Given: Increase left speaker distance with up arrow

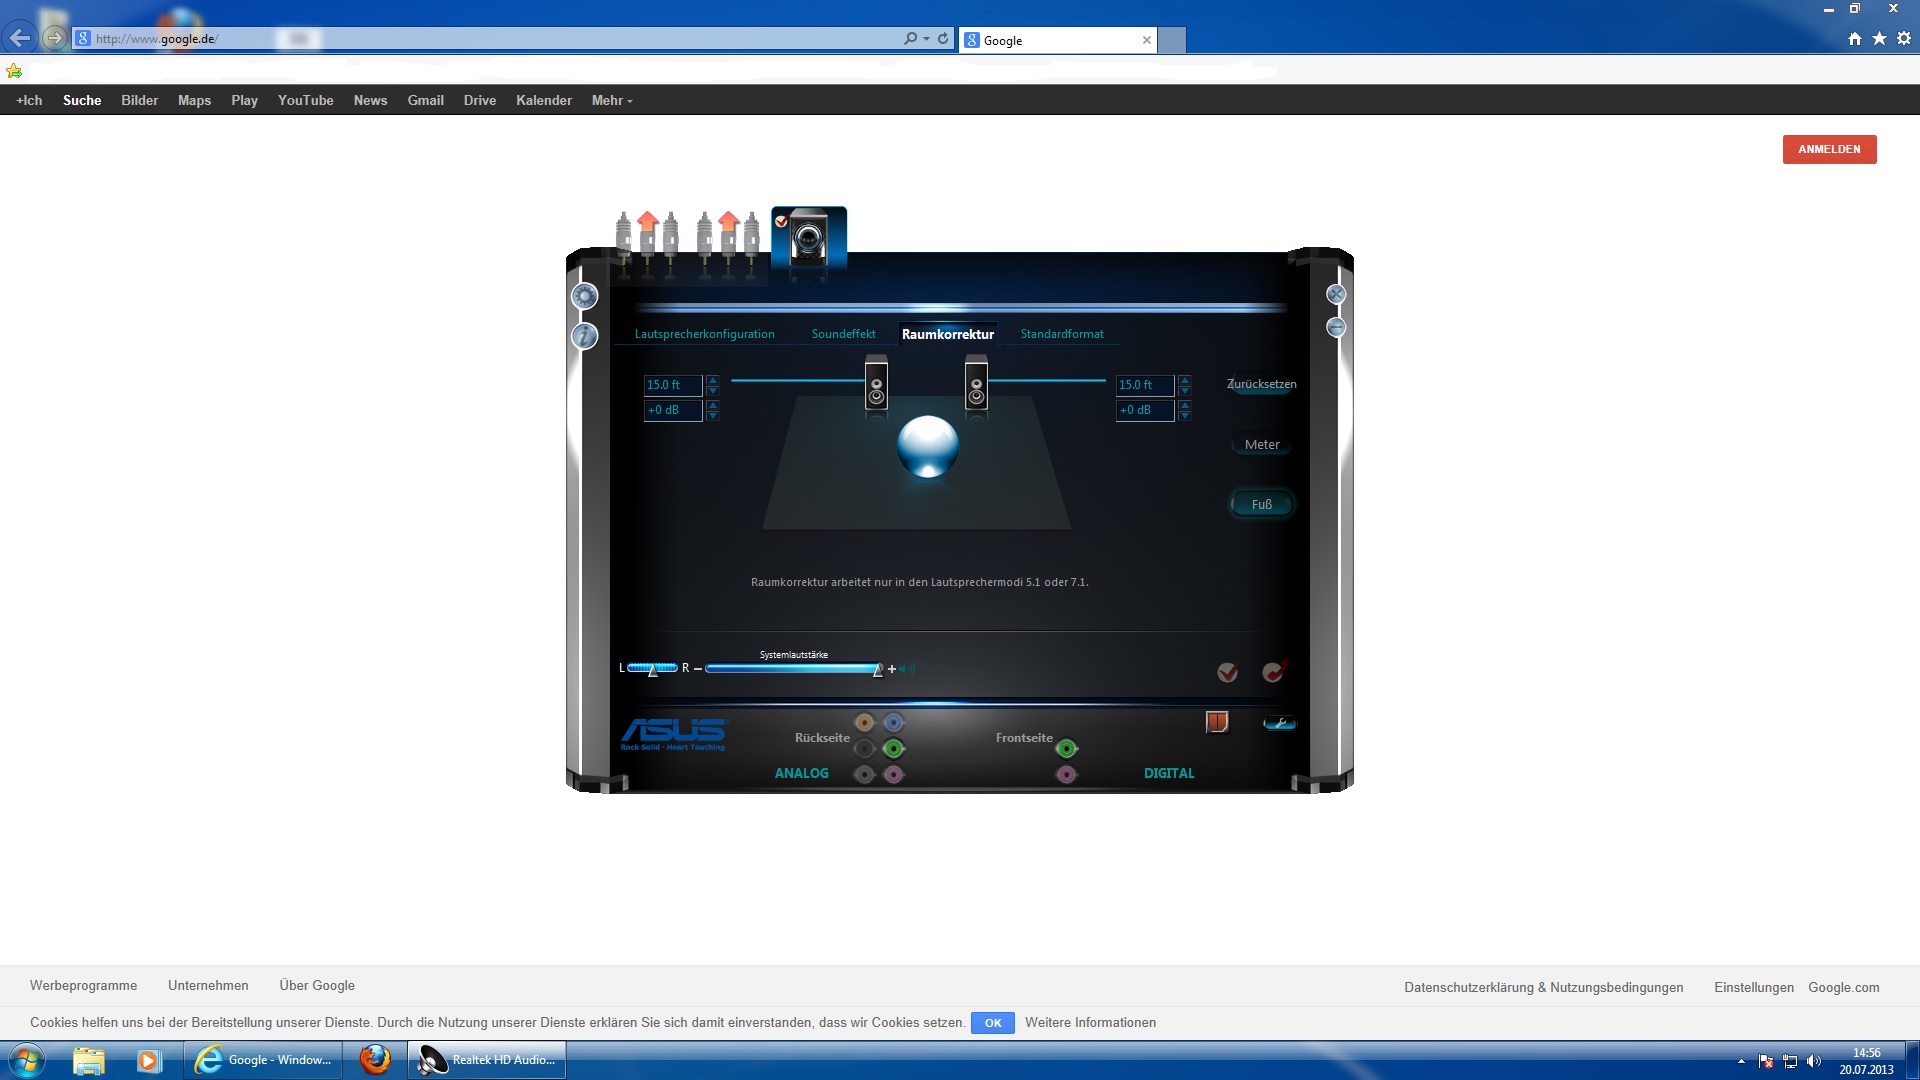Looking at the screenshot, I should pyautogui.click(x=712, y=380).
